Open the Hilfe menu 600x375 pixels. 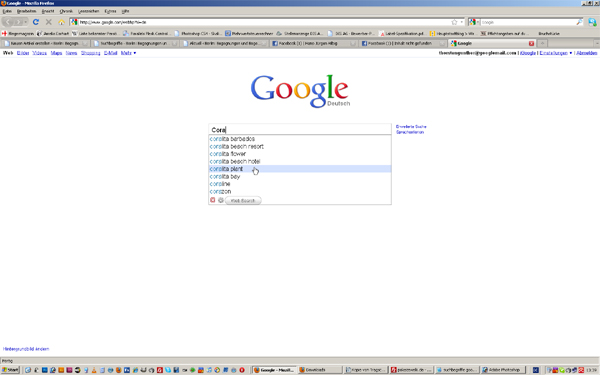[x=125, y=11]
